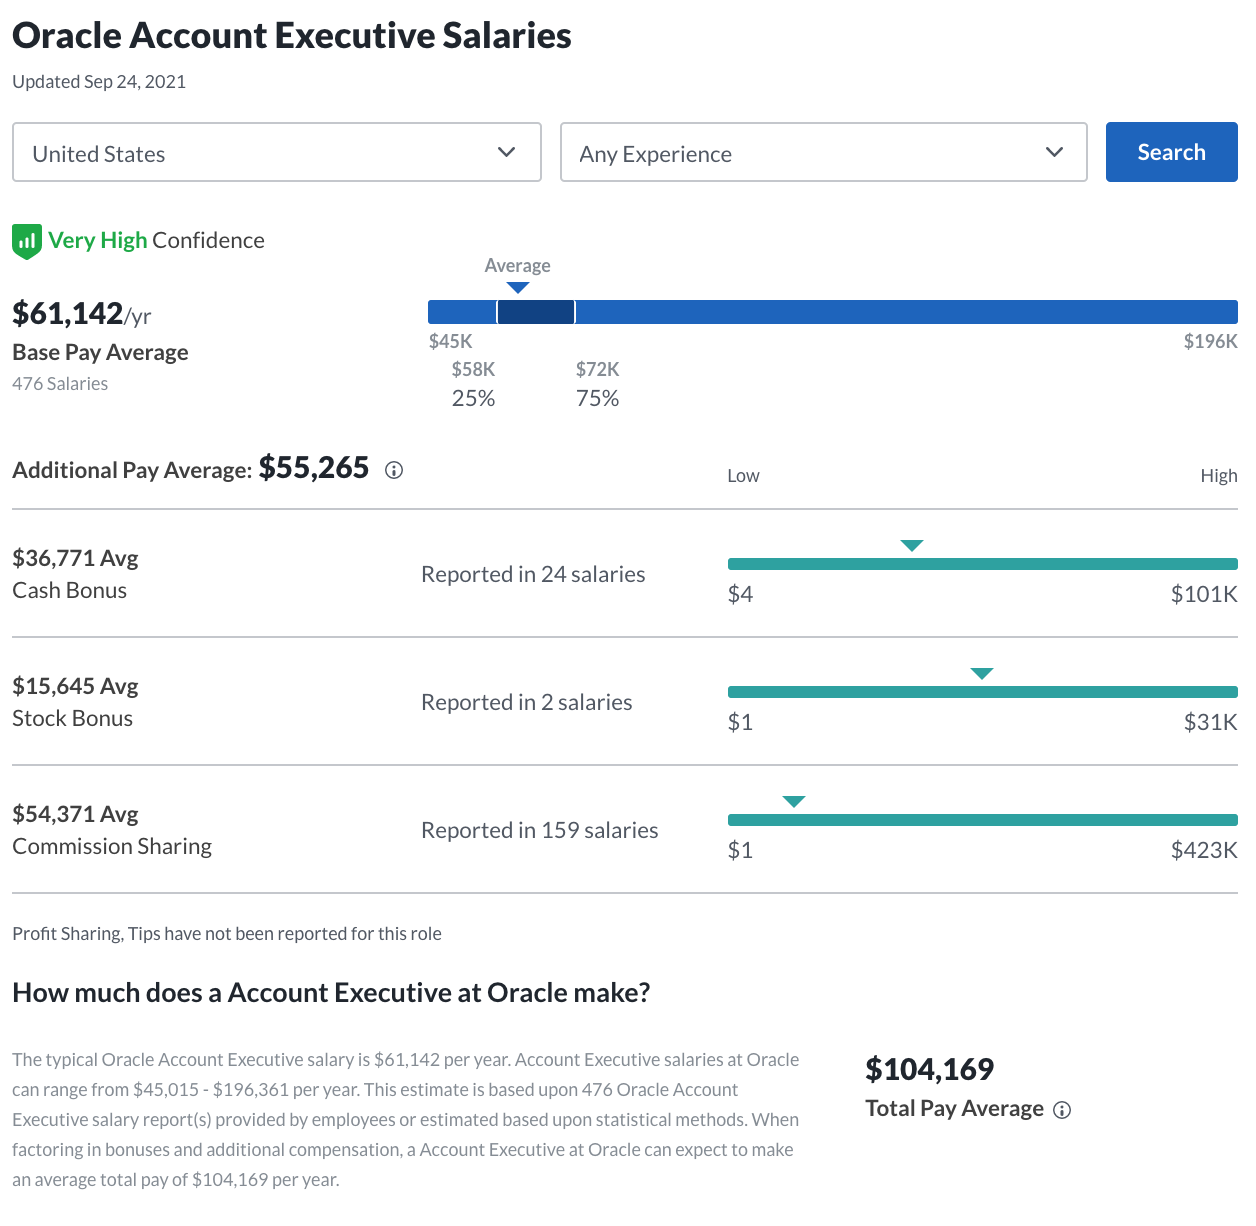Click info icon next to Additional Pay Average
The image size is (1256, 1226).
(394, 470)
